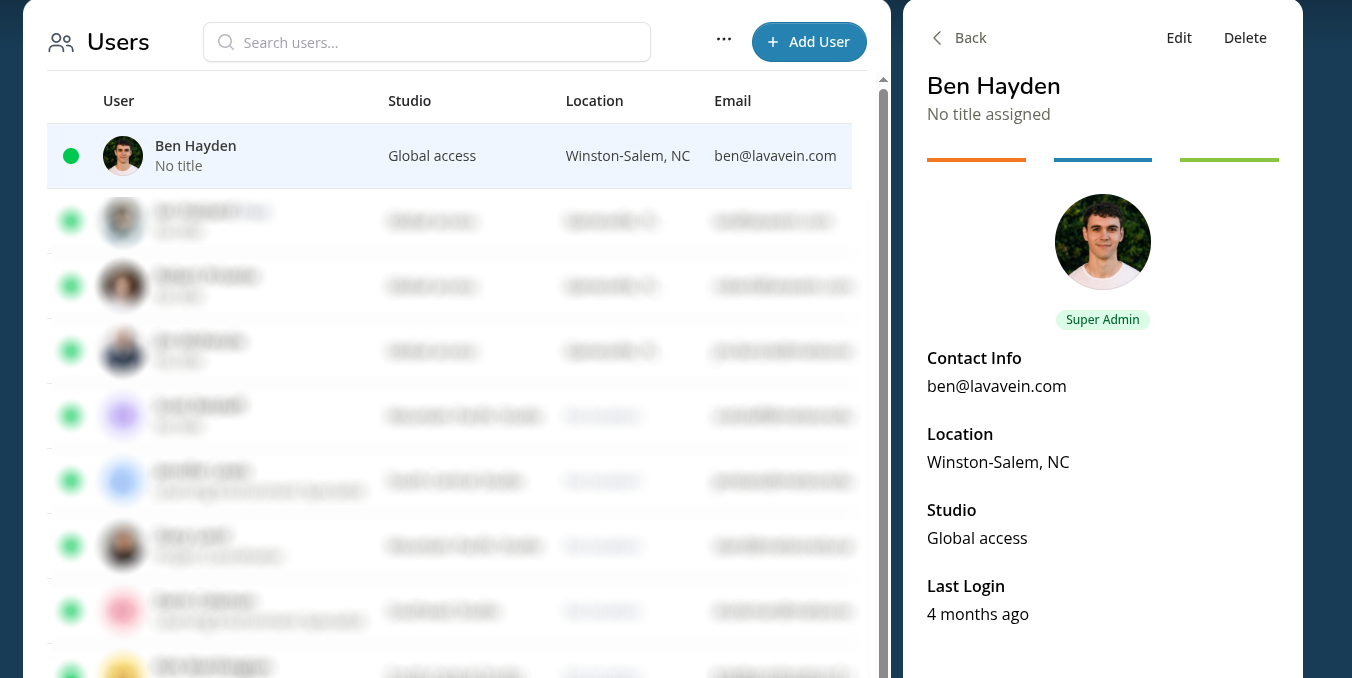Click the magnifier icon in search box
Viewport: 1352px width, 678px height.
coord(226,42)
